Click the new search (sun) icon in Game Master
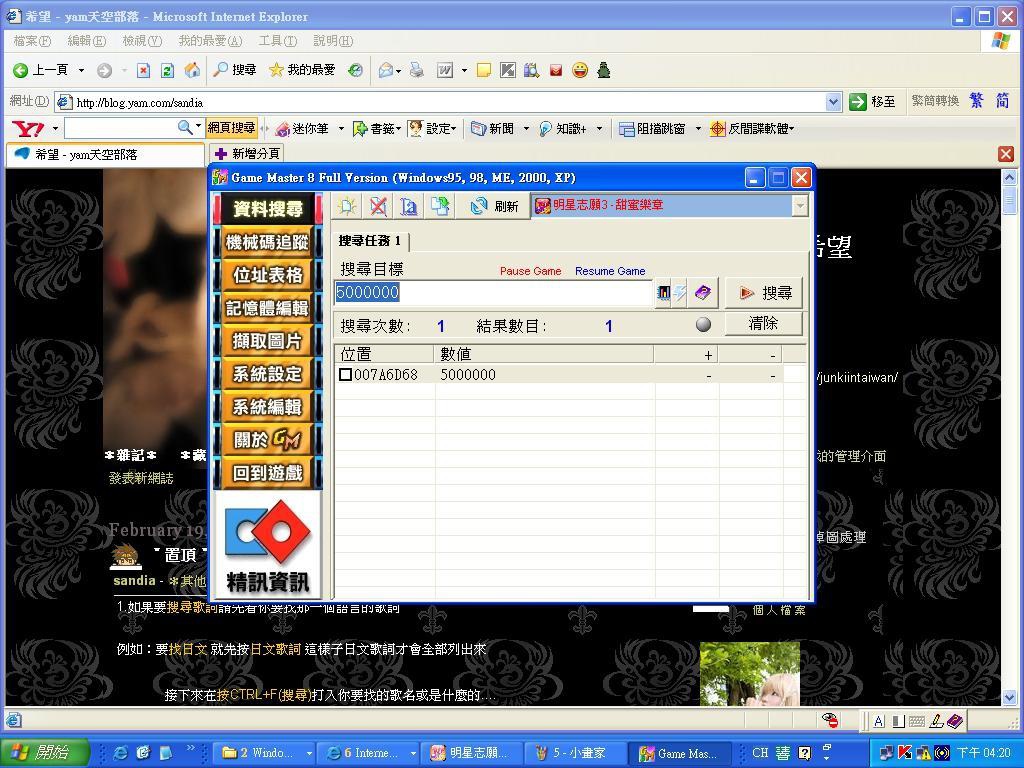The height and width of the screenshot is (768, 1024). (x=347, y=206)
